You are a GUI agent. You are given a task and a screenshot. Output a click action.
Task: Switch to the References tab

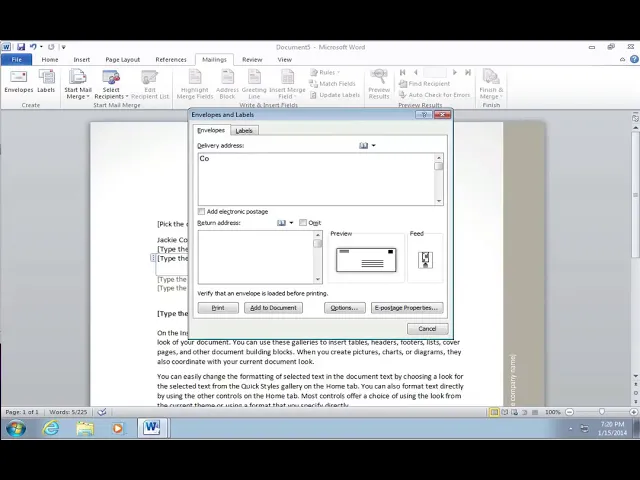point(171,60)
